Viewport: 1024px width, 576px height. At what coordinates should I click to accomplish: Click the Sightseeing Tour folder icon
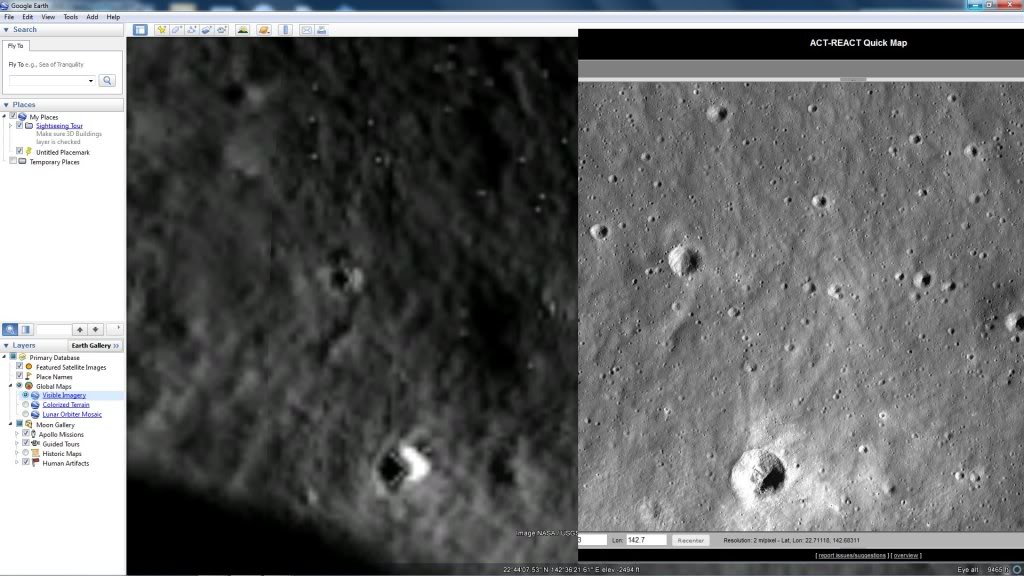pos(29,125)
